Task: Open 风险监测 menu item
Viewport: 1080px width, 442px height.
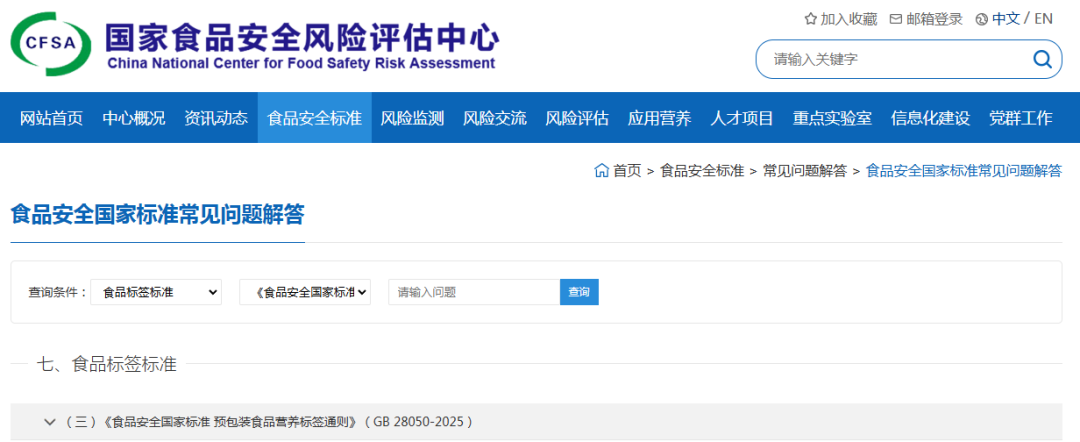Action: click(x=413, y=118)
